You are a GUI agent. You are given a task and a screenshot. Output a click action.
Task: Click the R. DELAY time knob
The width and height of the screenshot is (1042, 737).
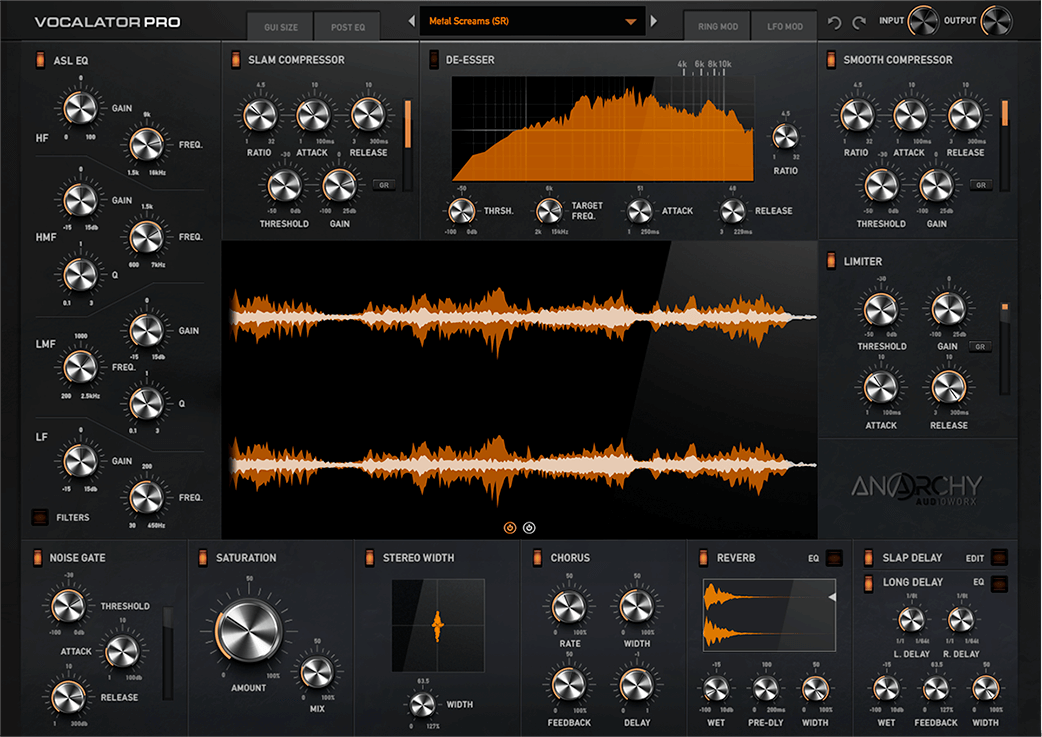point(961,620)
